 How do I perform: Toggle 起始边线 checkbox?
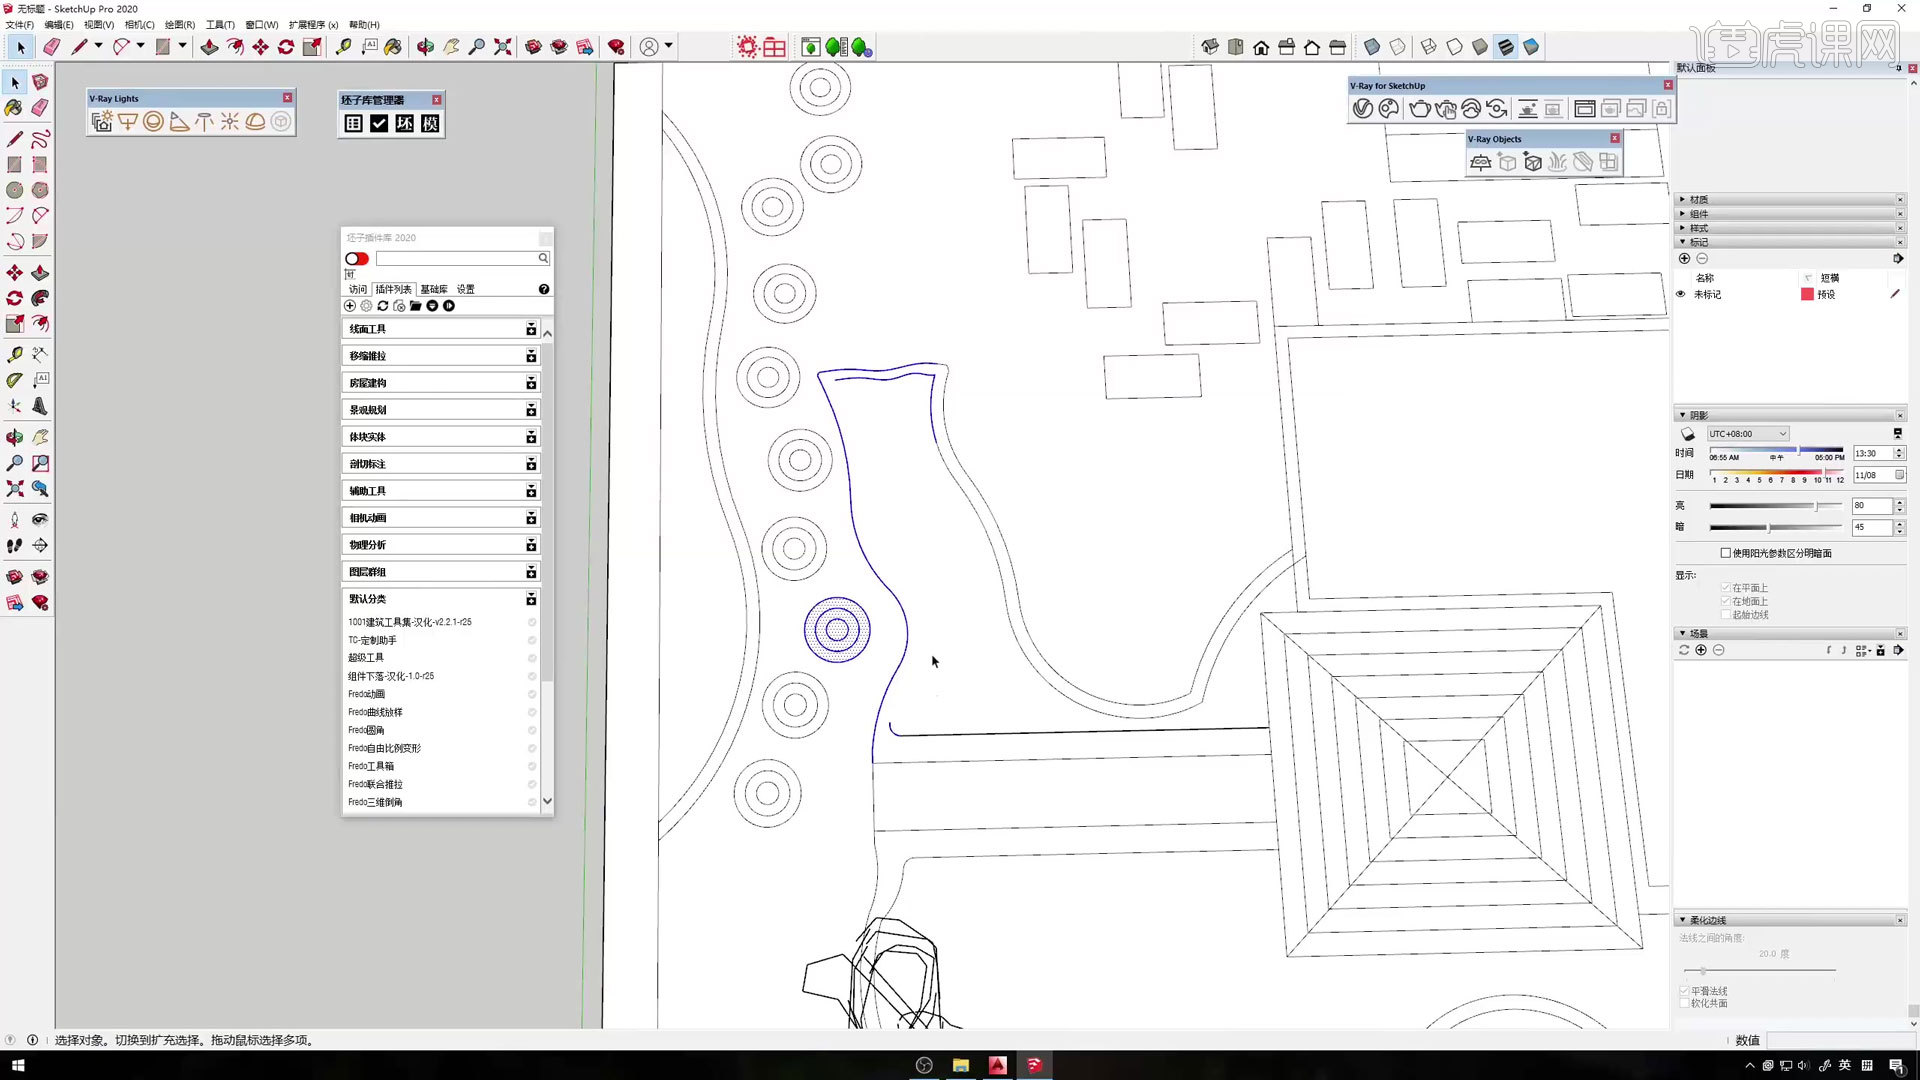pos(1726,614)
